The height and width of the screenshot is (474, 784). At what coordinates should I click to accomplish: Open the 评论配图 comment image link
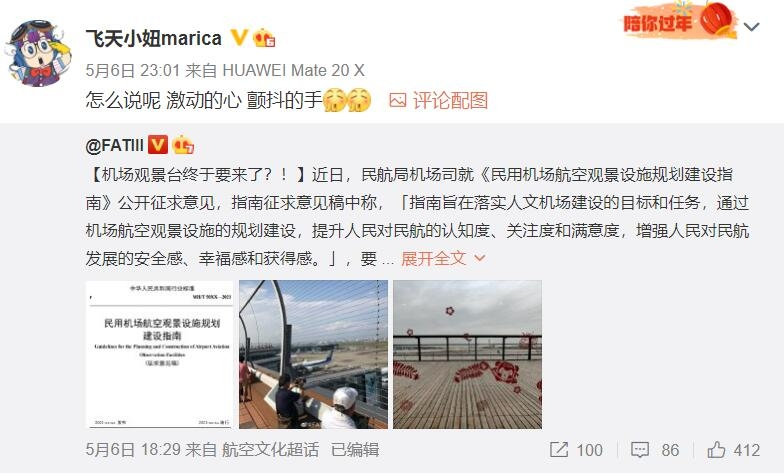coord(450,100)
